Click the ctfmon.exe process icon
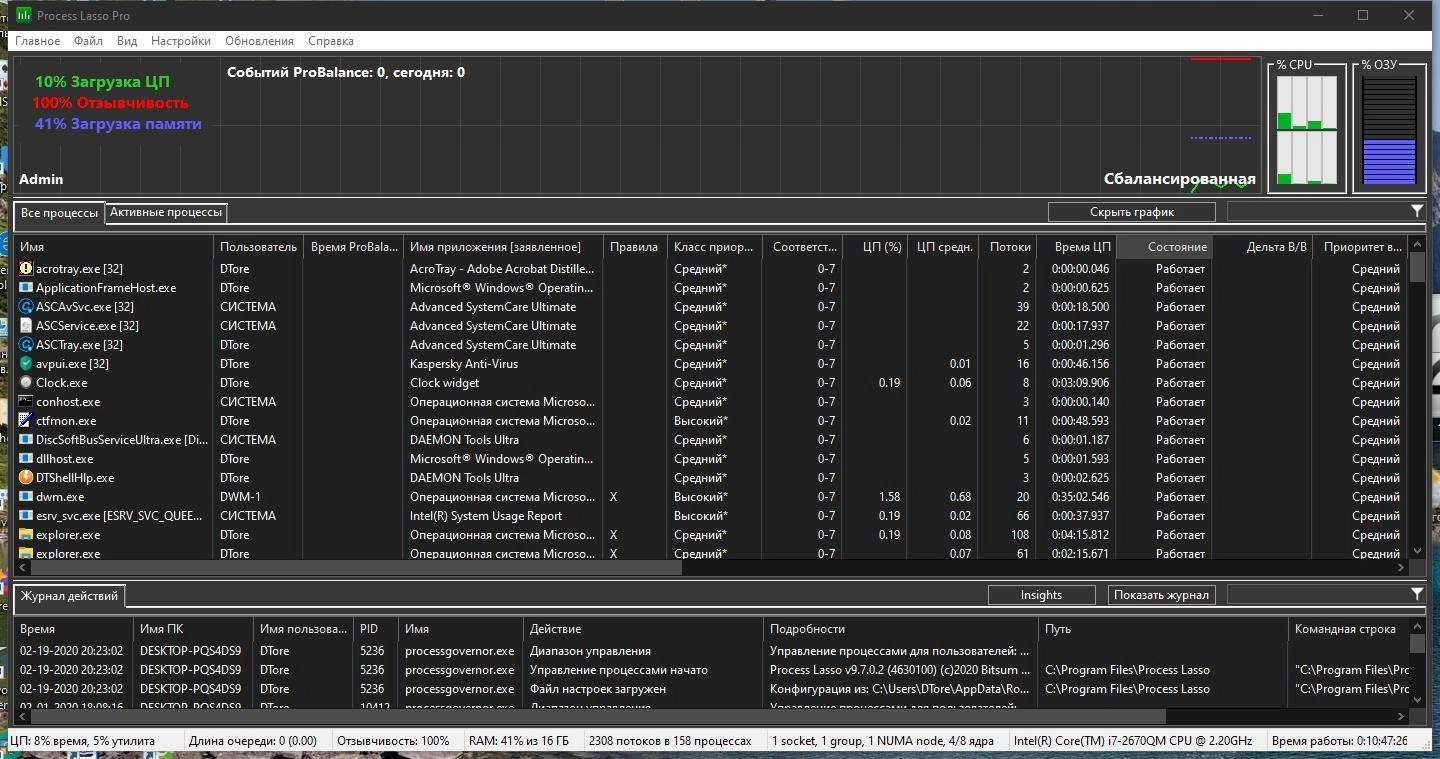 point(26,421)
